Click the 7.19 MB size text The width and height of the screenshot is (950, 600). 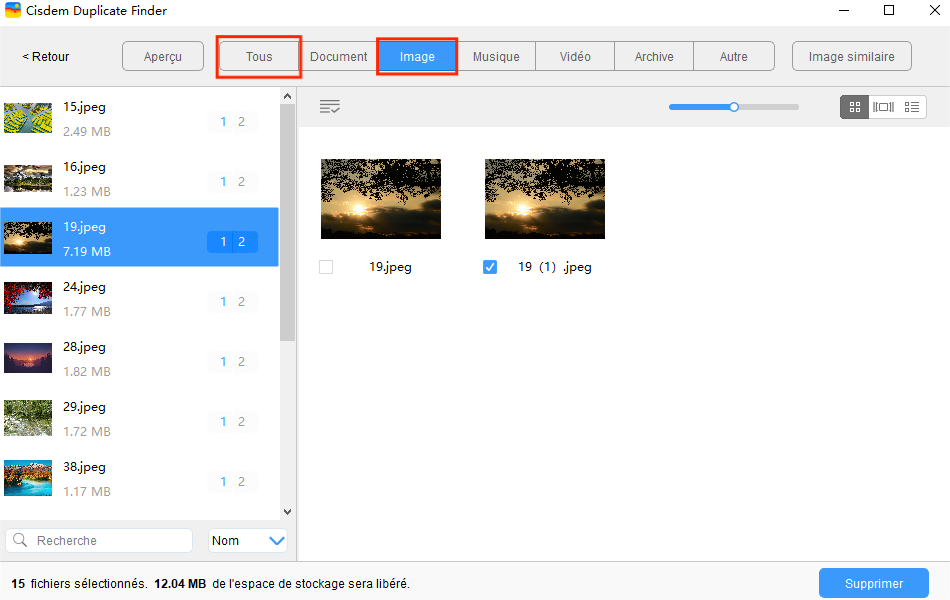tap(87, 252)
